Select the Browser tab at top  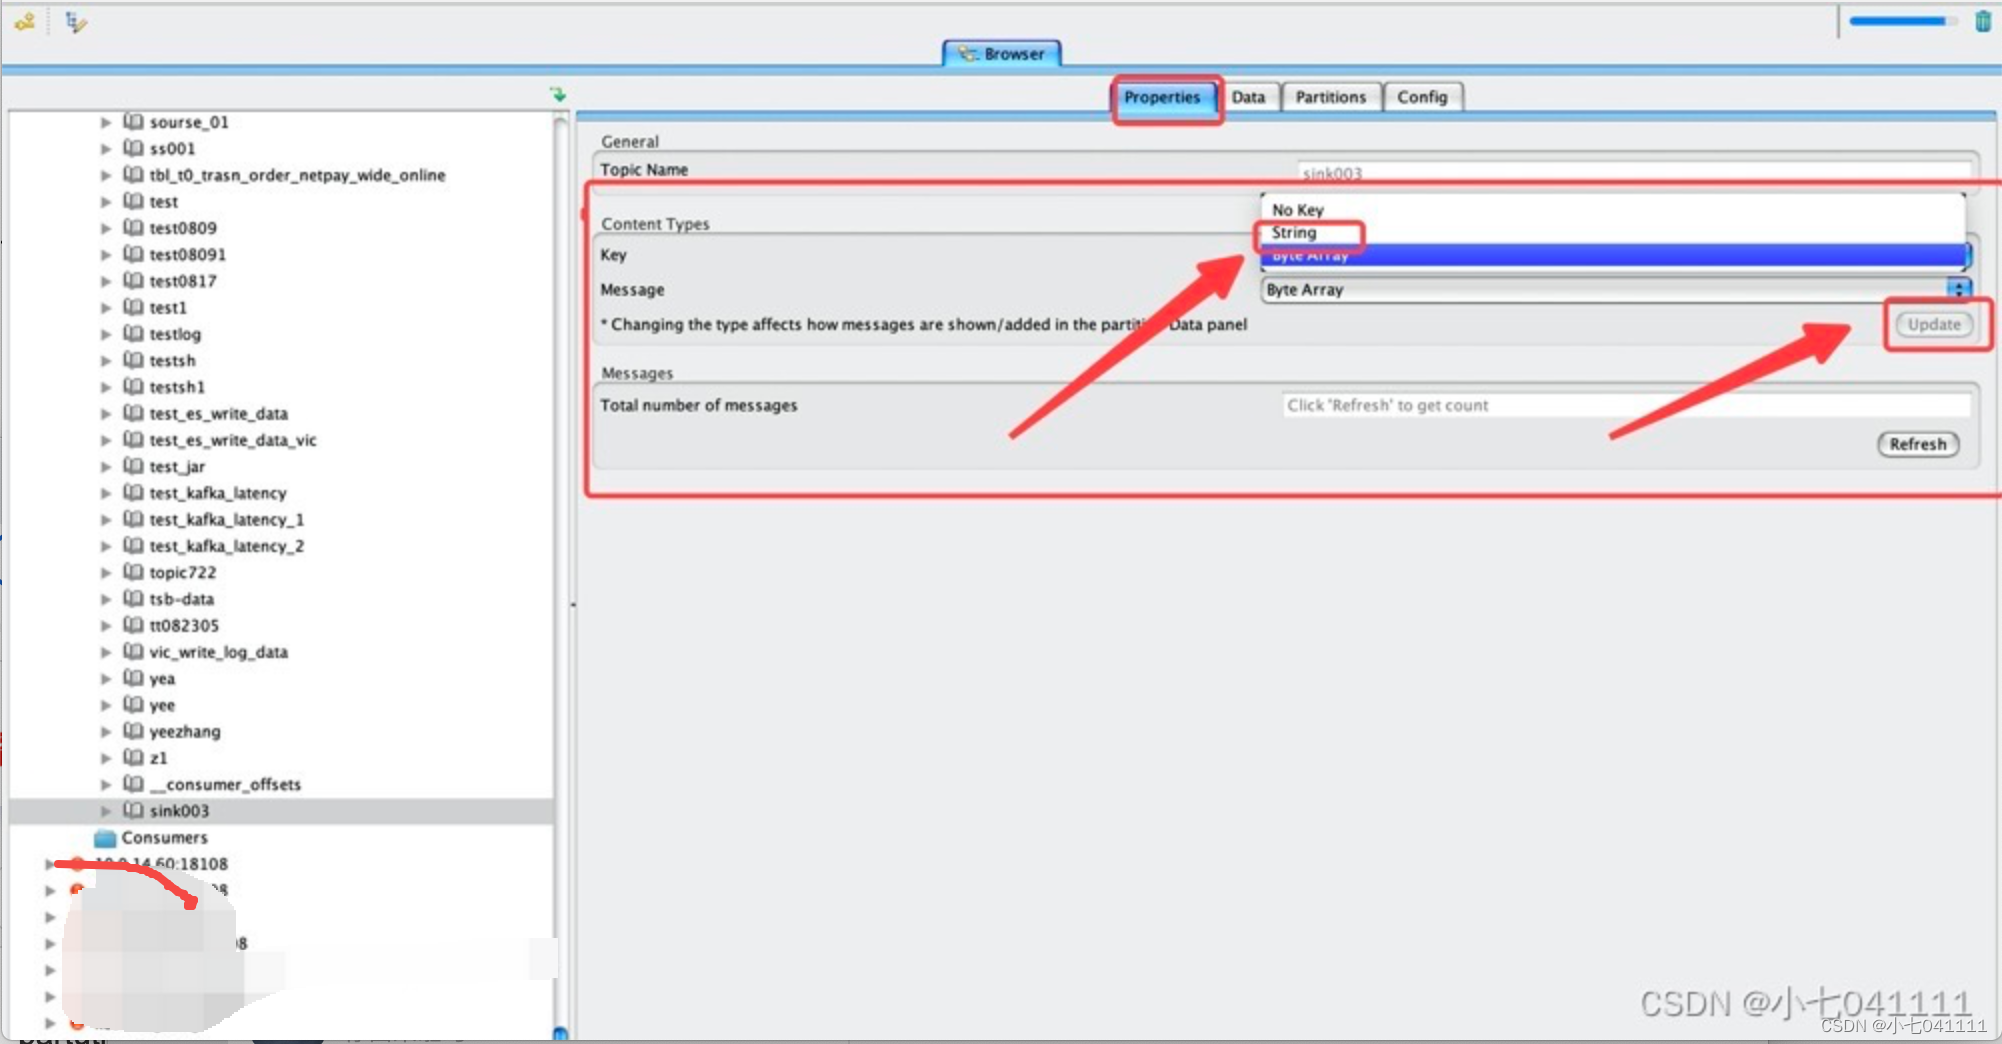[1002, 54]
